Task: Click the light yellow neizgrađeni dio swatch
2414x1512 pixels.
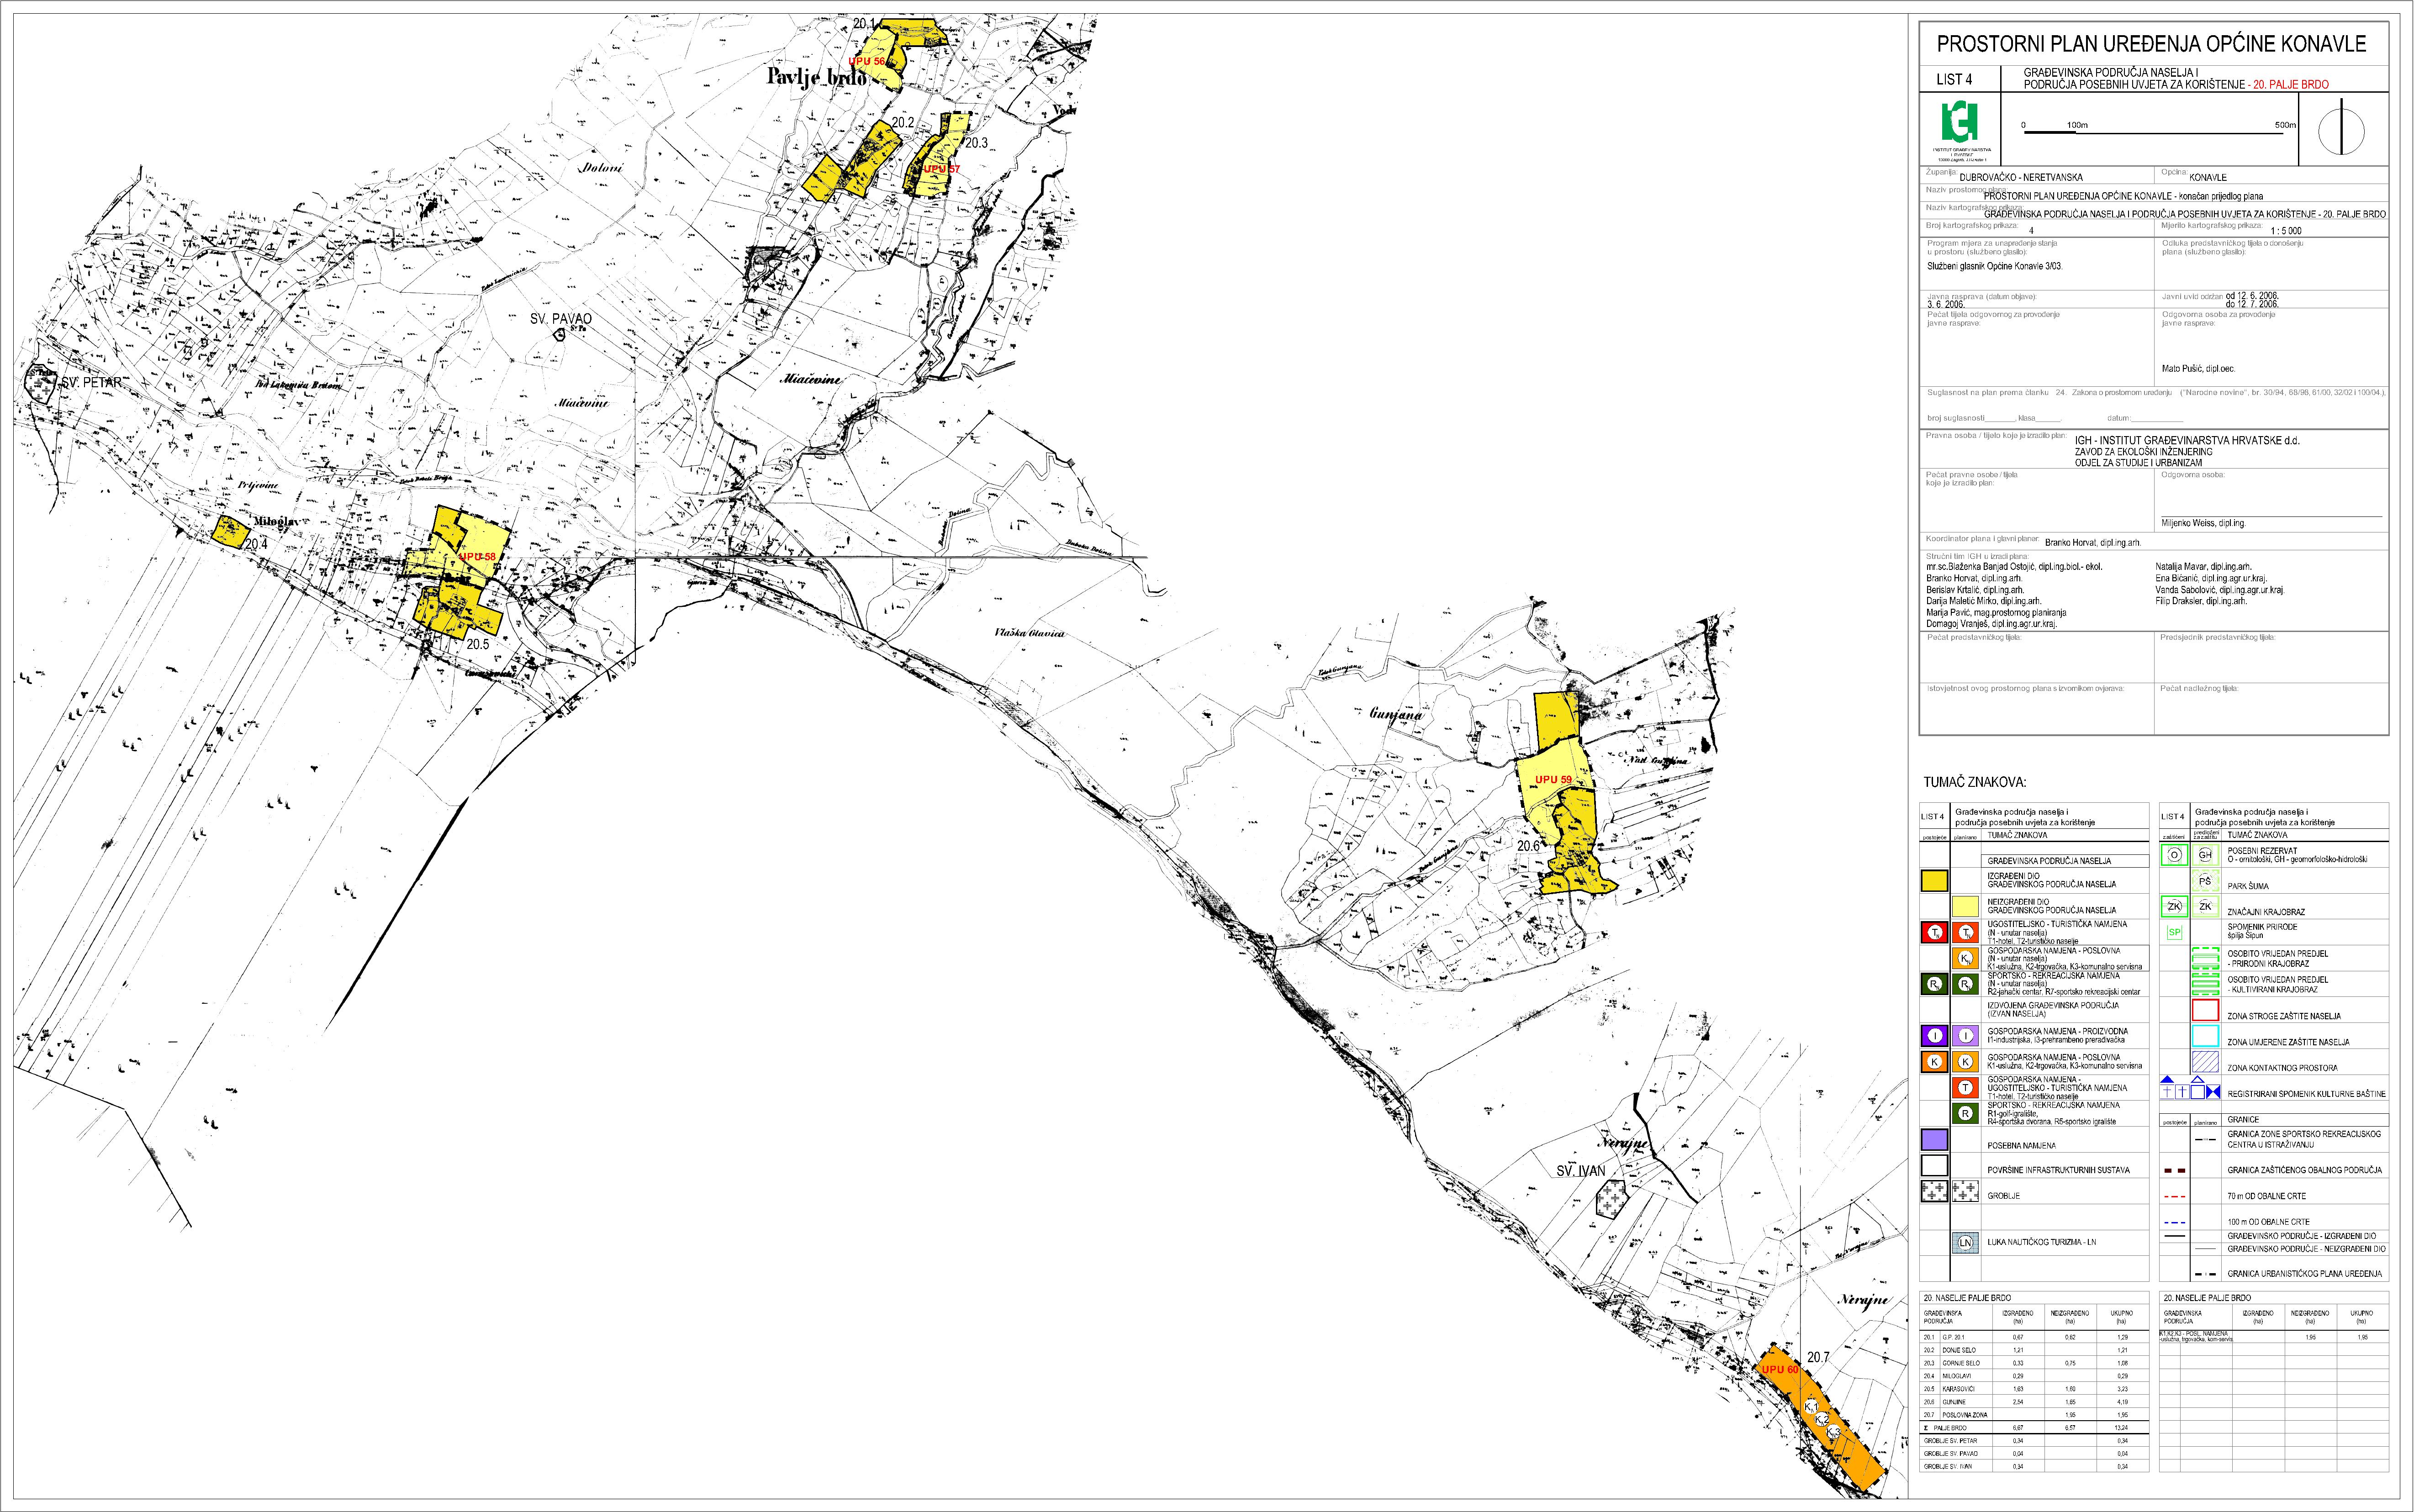Action: tap(1966, 907)
